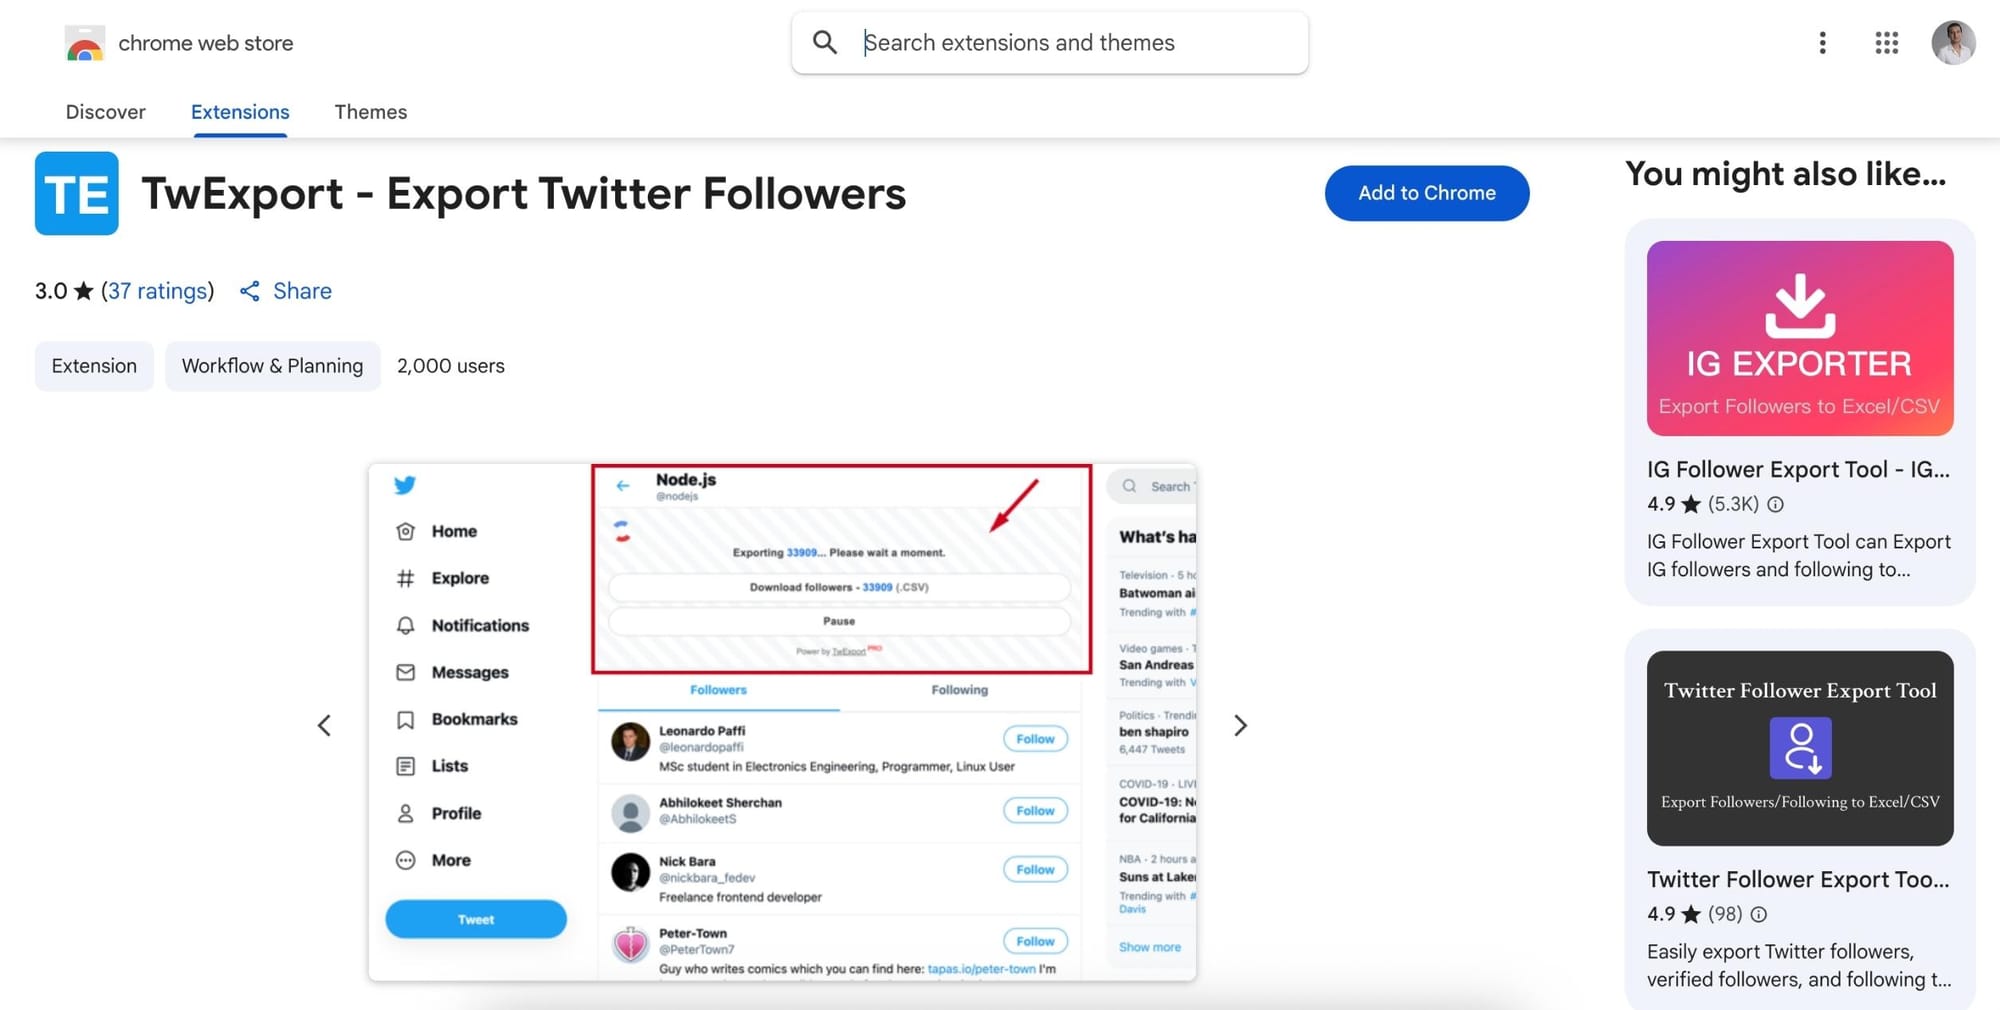The width and height of the screenshot is (2000, 1010).
Task: Open the Extensions section
Action: click(239, 112)
